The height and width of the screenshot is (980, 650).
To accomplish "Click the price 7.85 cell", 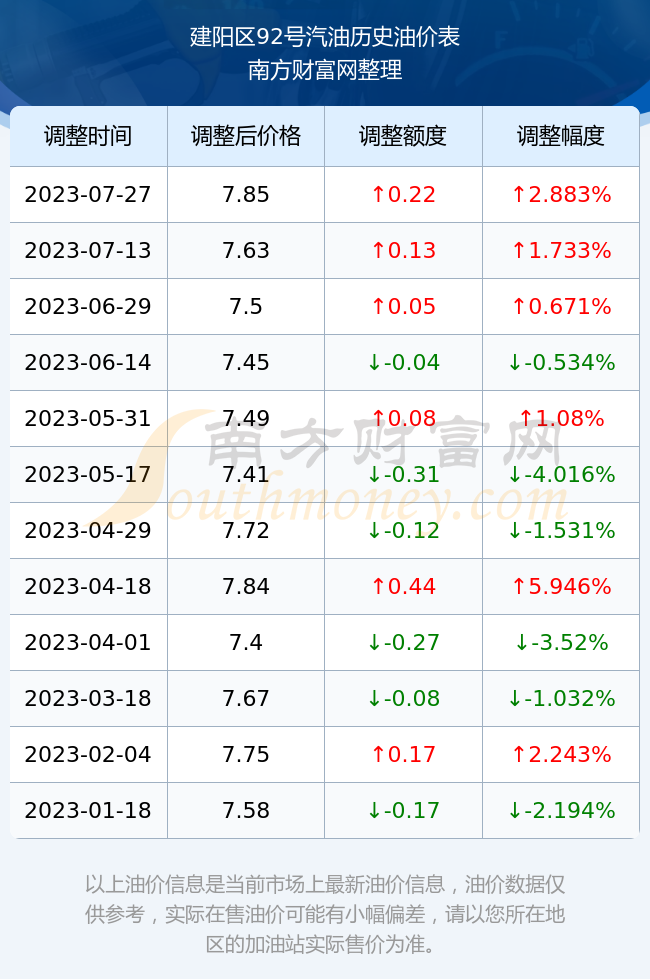I will tap(246, 194).
